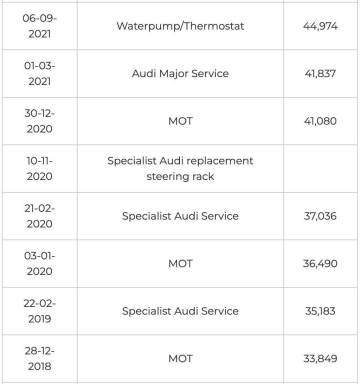This screenshot has height=384, width=360.
Task: Select the 03-01-2020 date cell
Action: coord(40,264)
